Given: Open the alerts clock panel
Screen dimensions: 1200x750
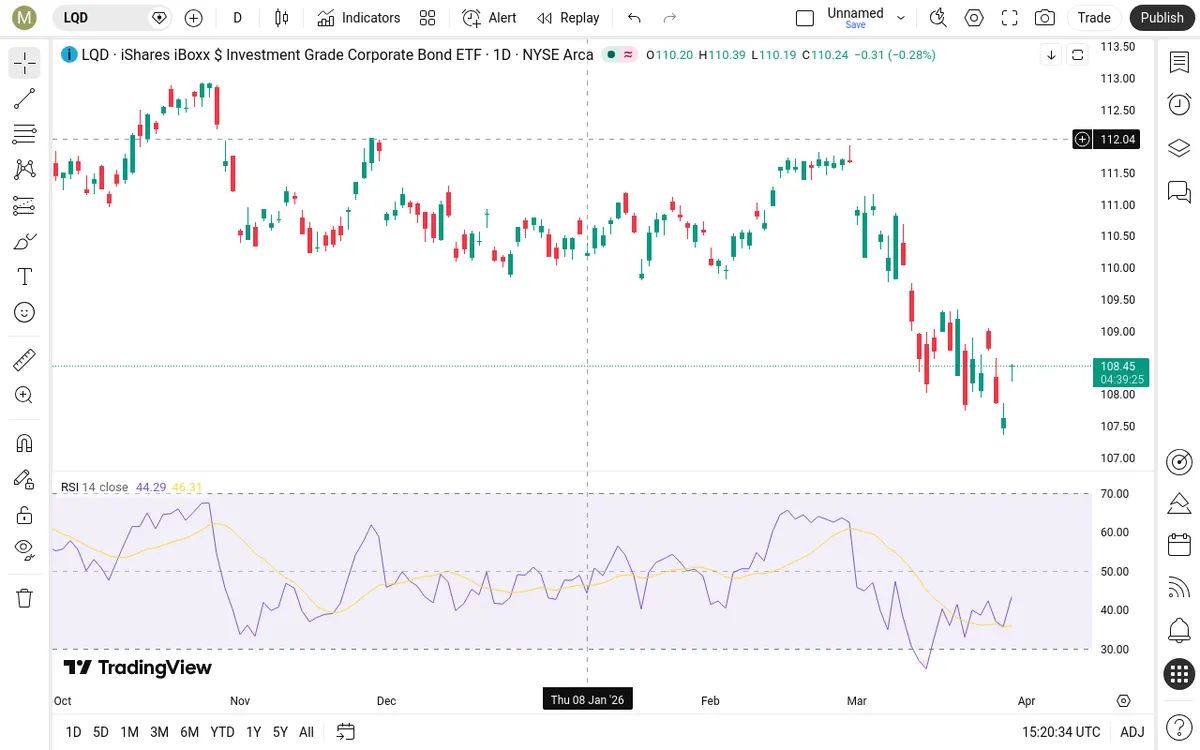Looking at the screenshot, I should 1179,104.
